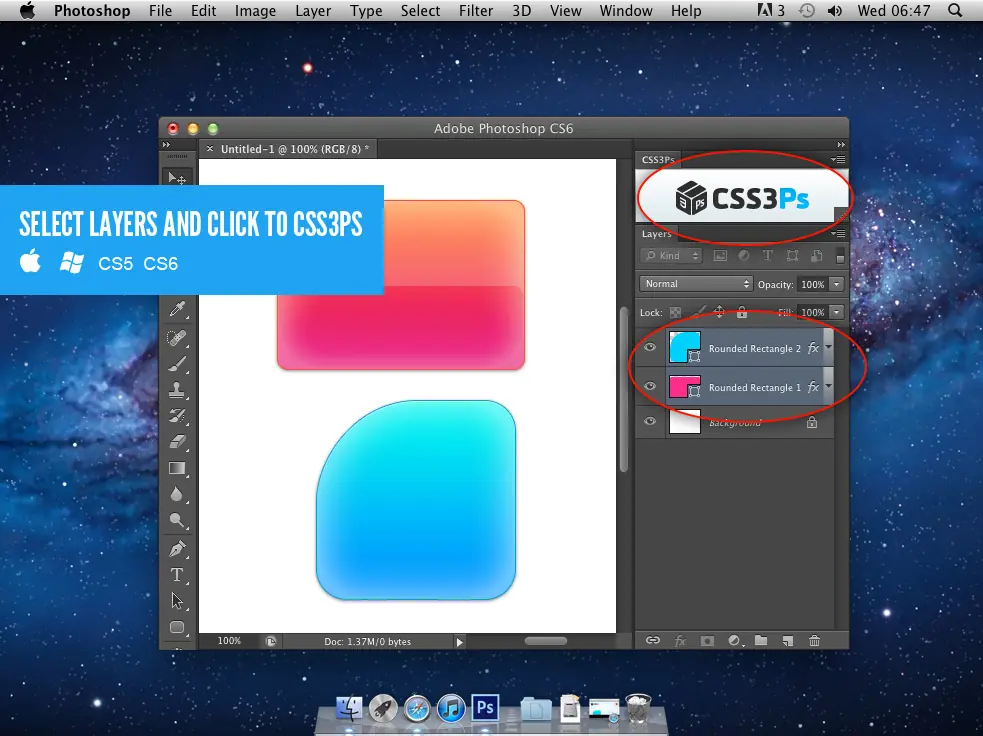Click the Link Layers icon
983x736 pixels.
pyautogui.click(x=653, y=640)
